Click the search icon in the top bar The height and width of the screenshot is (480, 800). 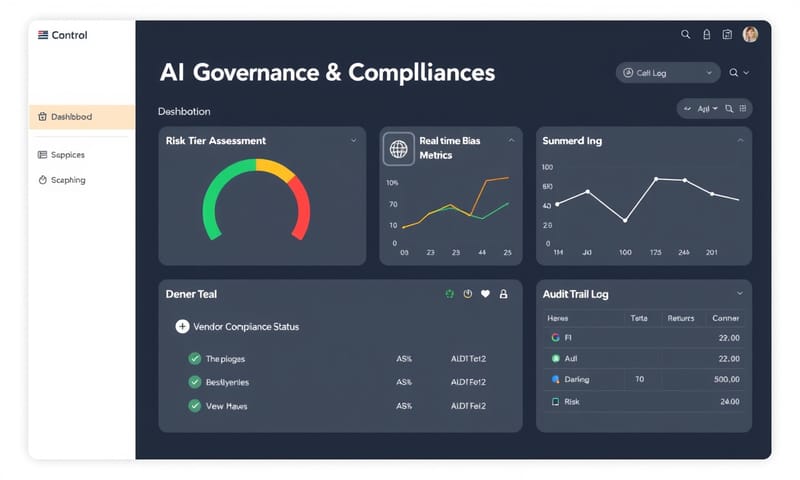pyautogui.click(x=685, y=34)
